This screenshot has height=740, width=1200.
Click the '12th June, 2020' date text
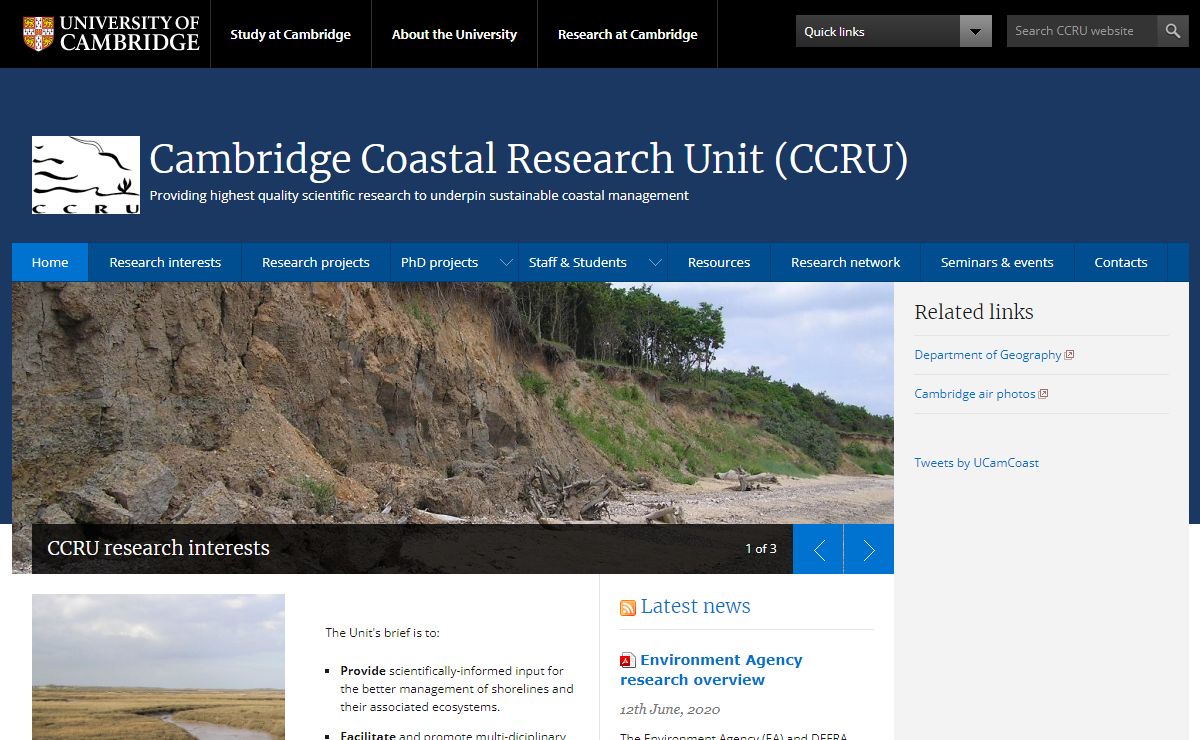[x=670, y=709]
